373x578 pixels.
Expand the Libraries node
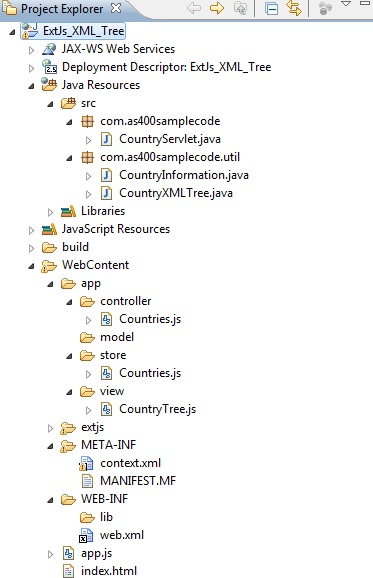[50, 212]
